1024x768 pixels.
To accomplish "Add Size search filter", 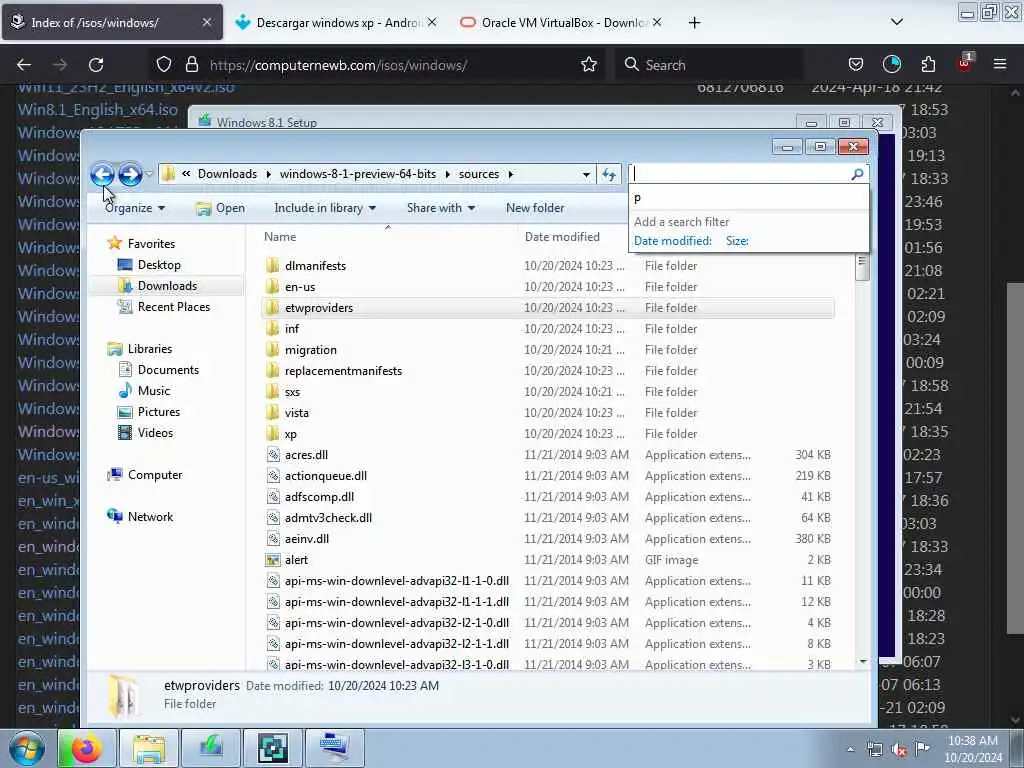I will (737, 241).
